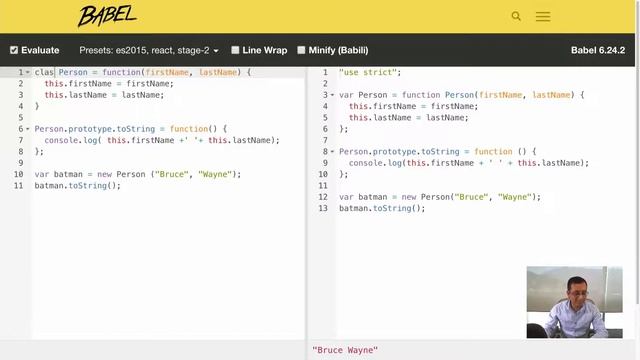Click input line 2 this.firstName assignment

109,84
